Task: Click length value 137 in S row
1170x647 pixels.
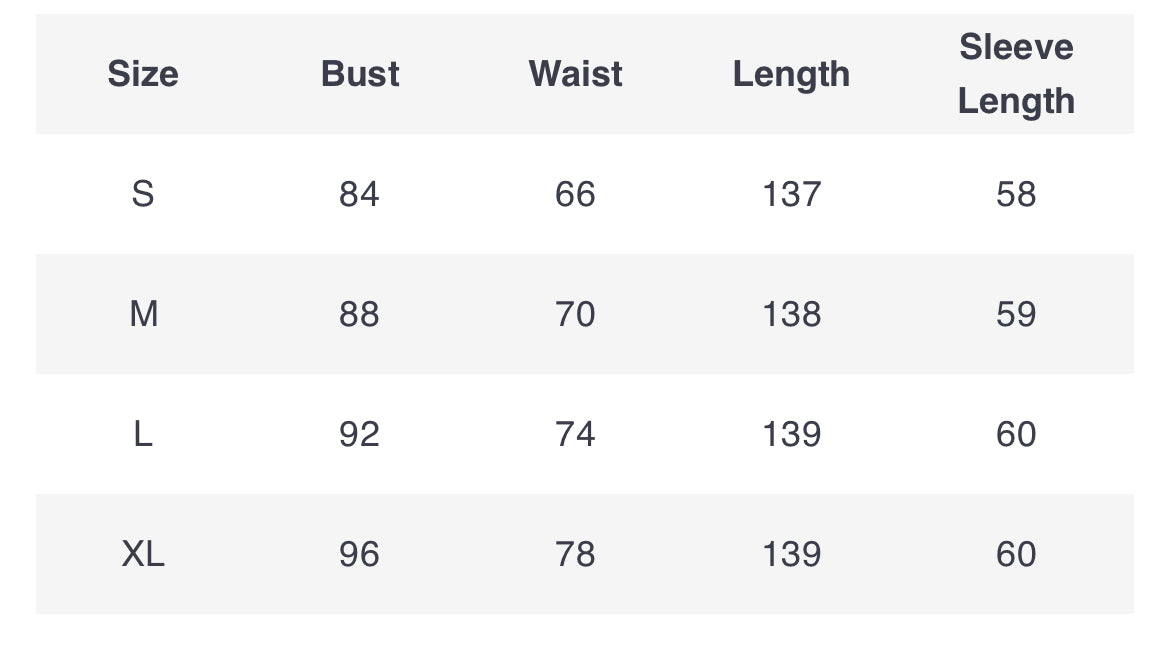Action: 792,194
